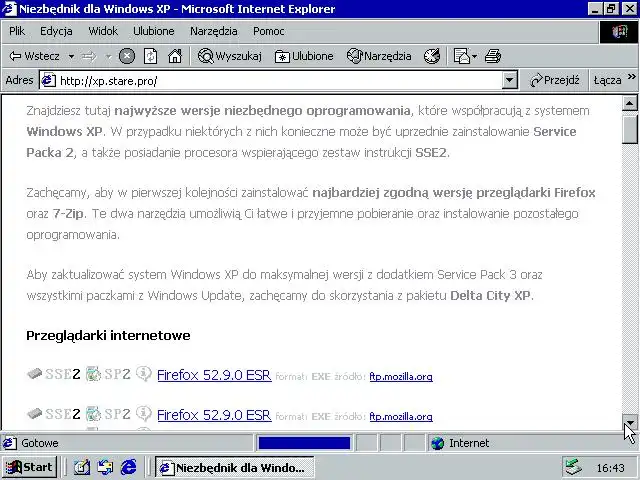
Task: Click the Narzędzia toolbar button with globe icon
Action: tap(379, 56)
